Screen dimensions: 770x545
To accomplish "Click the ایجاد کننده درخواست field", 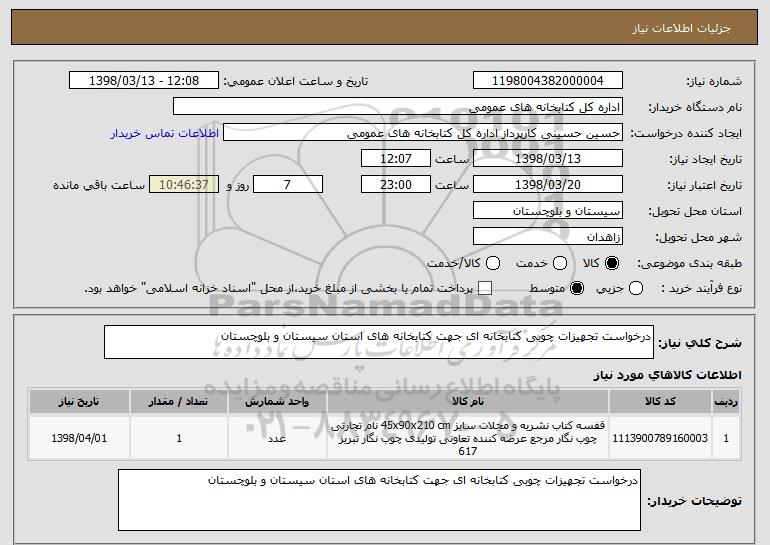I will [x=421, y=133].
